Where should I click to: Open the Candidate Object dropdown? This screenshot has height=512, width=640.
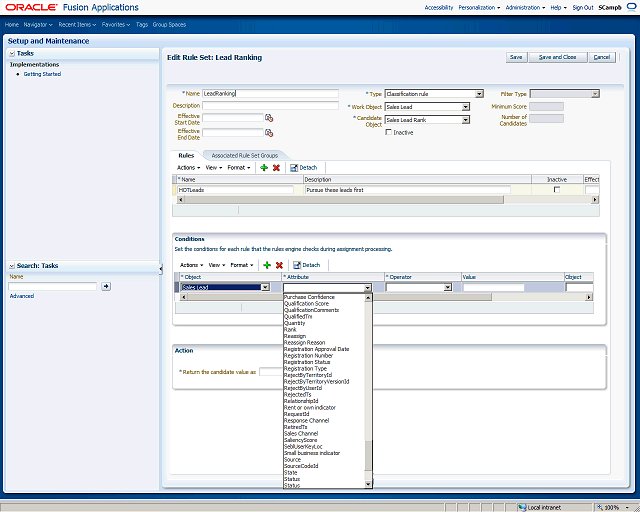click(466, 120)
